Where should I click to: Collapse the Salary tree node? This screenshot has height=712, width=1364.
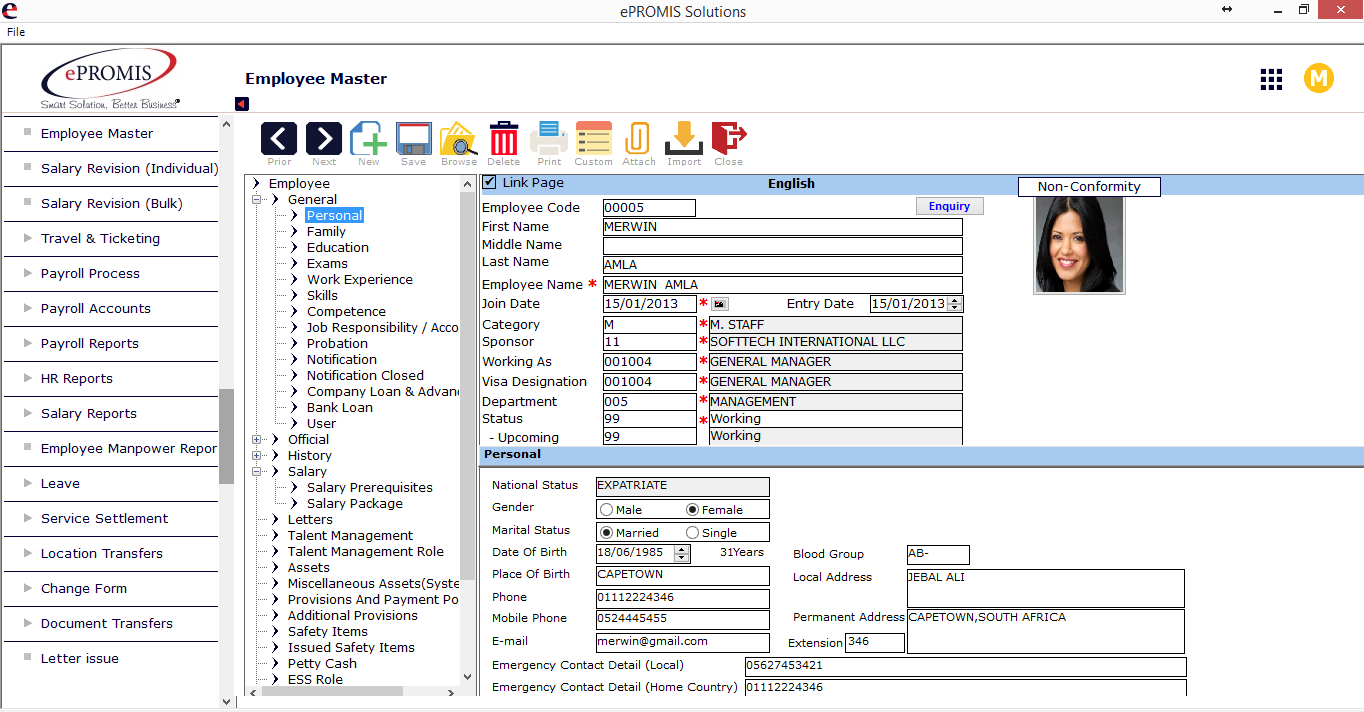click(257, 472)
